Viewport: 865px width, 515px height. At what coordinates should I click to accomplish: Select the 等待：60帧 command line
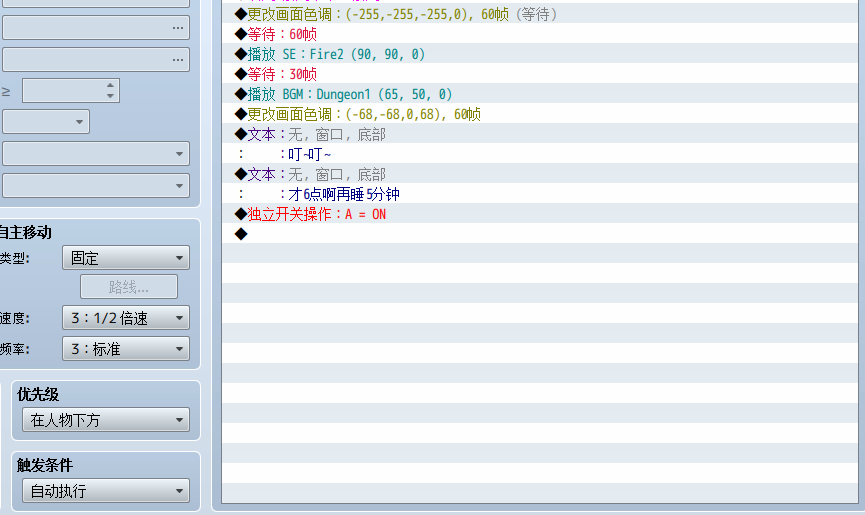tap(540, 34)
